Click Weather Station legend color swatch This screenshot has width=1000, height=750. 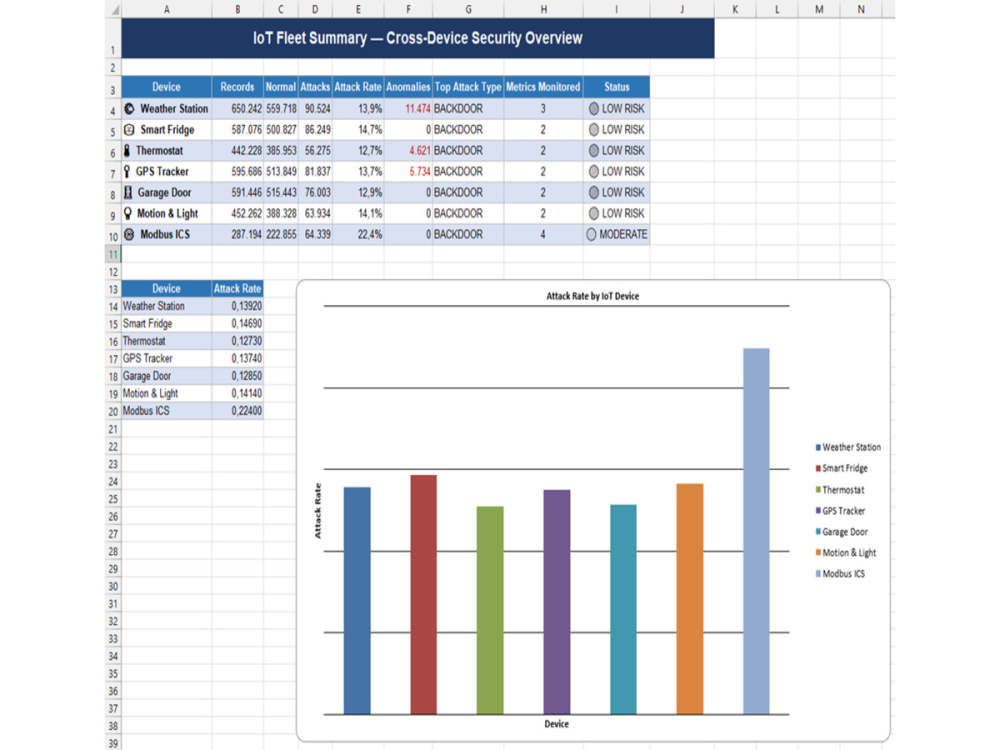[x=818, y=448]
